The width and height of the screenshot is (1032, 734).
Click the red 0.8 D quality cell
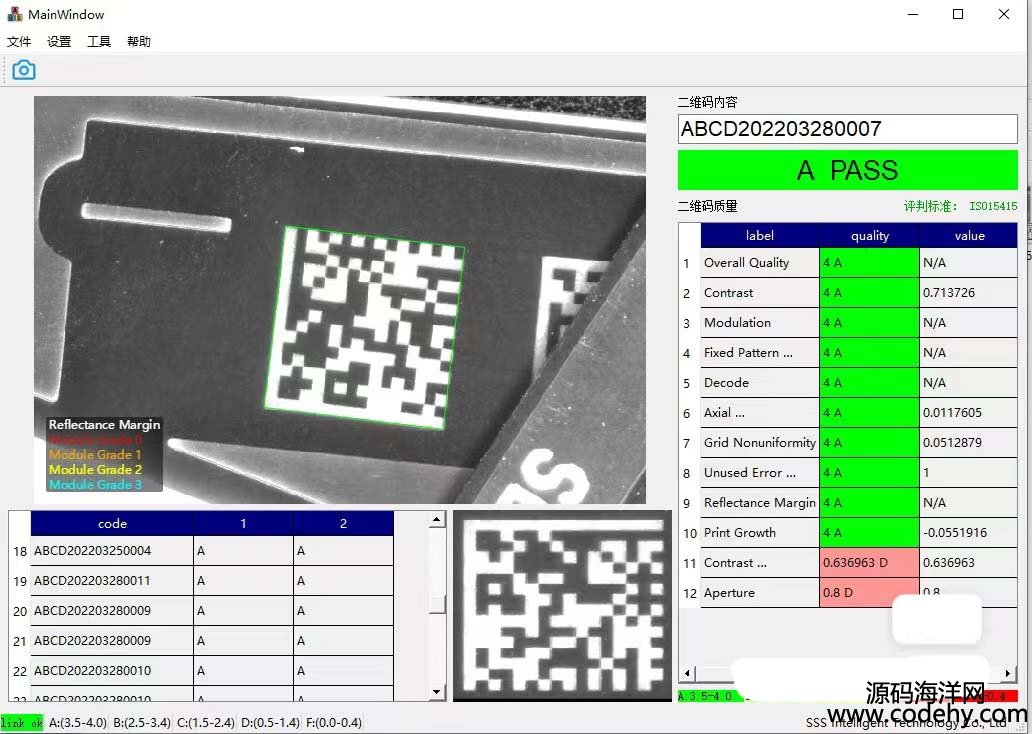[869, 592]
